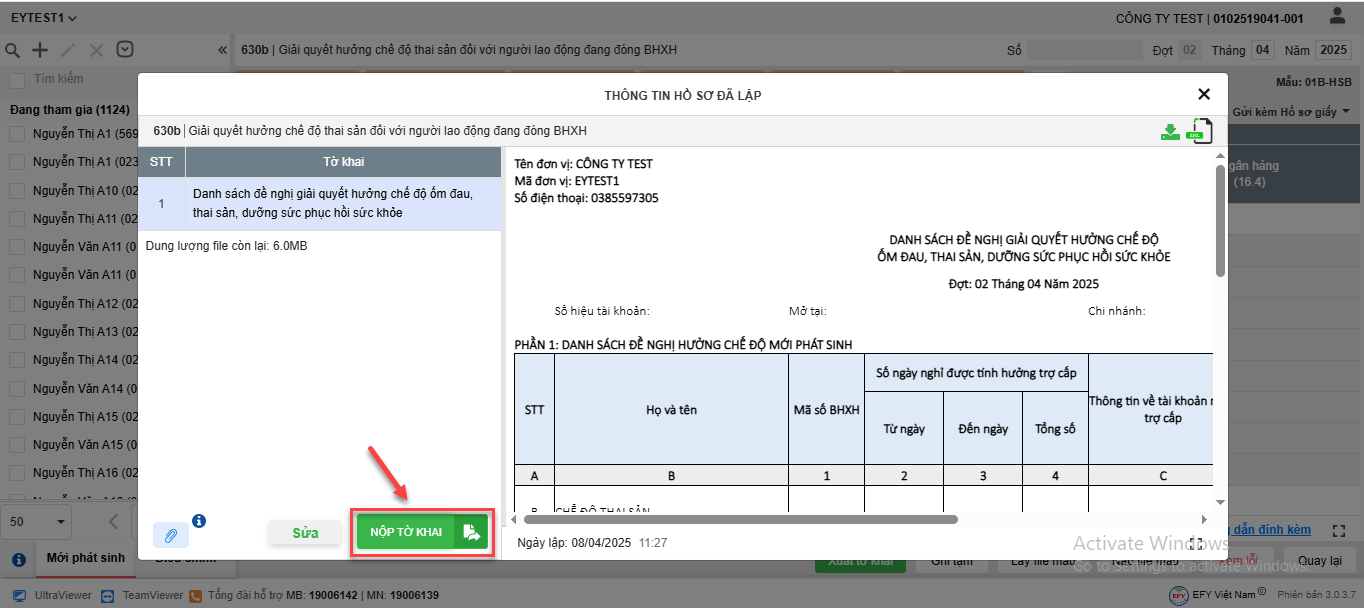
Task: Click the blue info icon beside the paperclip
Action: point(199,521)
